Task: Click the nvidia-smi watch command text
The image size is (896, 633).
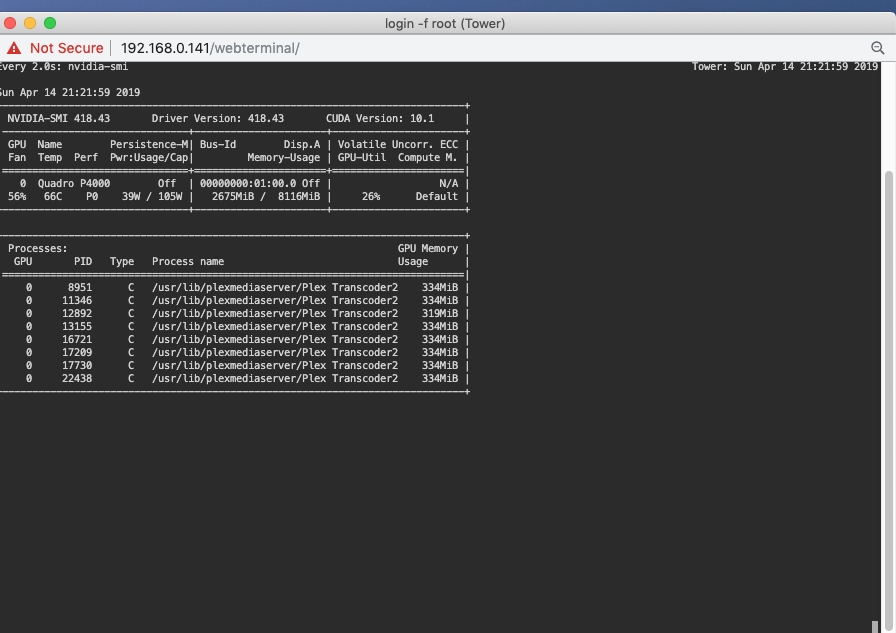Action: (x=98, y=66)
